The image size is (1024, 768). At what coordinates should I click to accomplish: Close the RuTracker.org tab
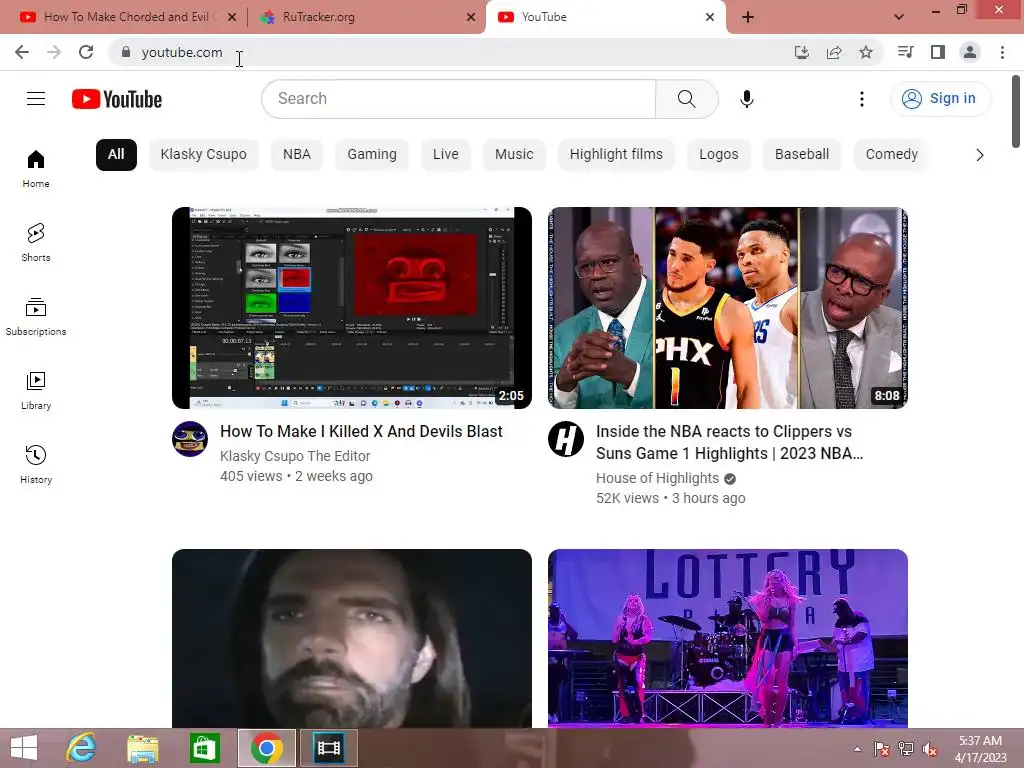click(x=471, y=17)
